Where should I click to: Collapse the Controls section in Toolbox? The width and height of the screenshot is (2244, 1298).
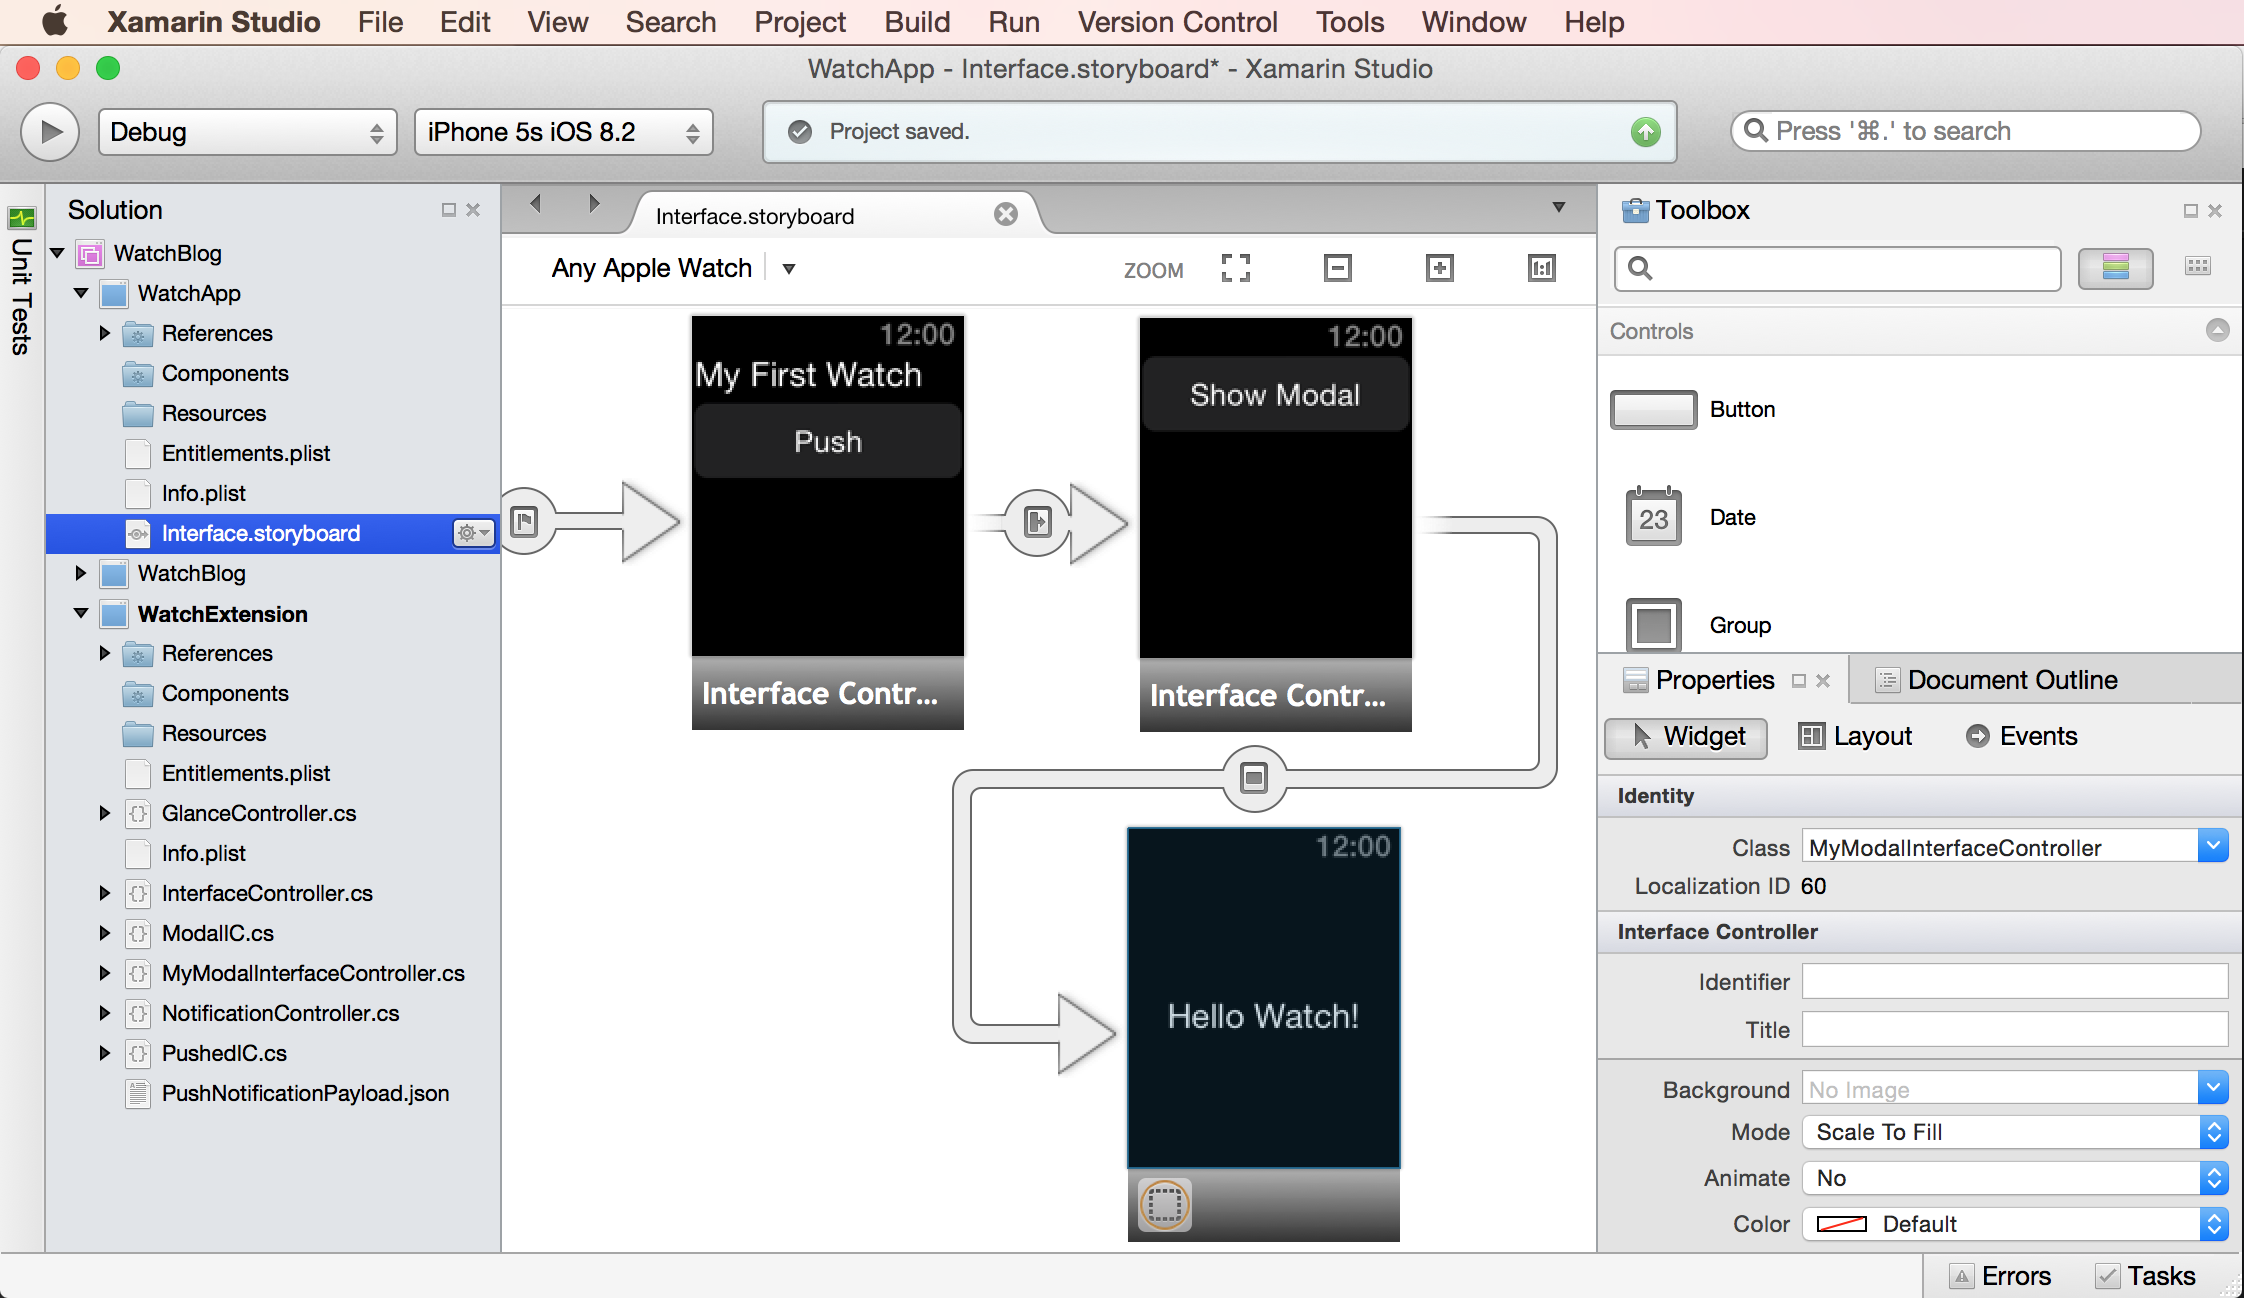pos(2217,330)
